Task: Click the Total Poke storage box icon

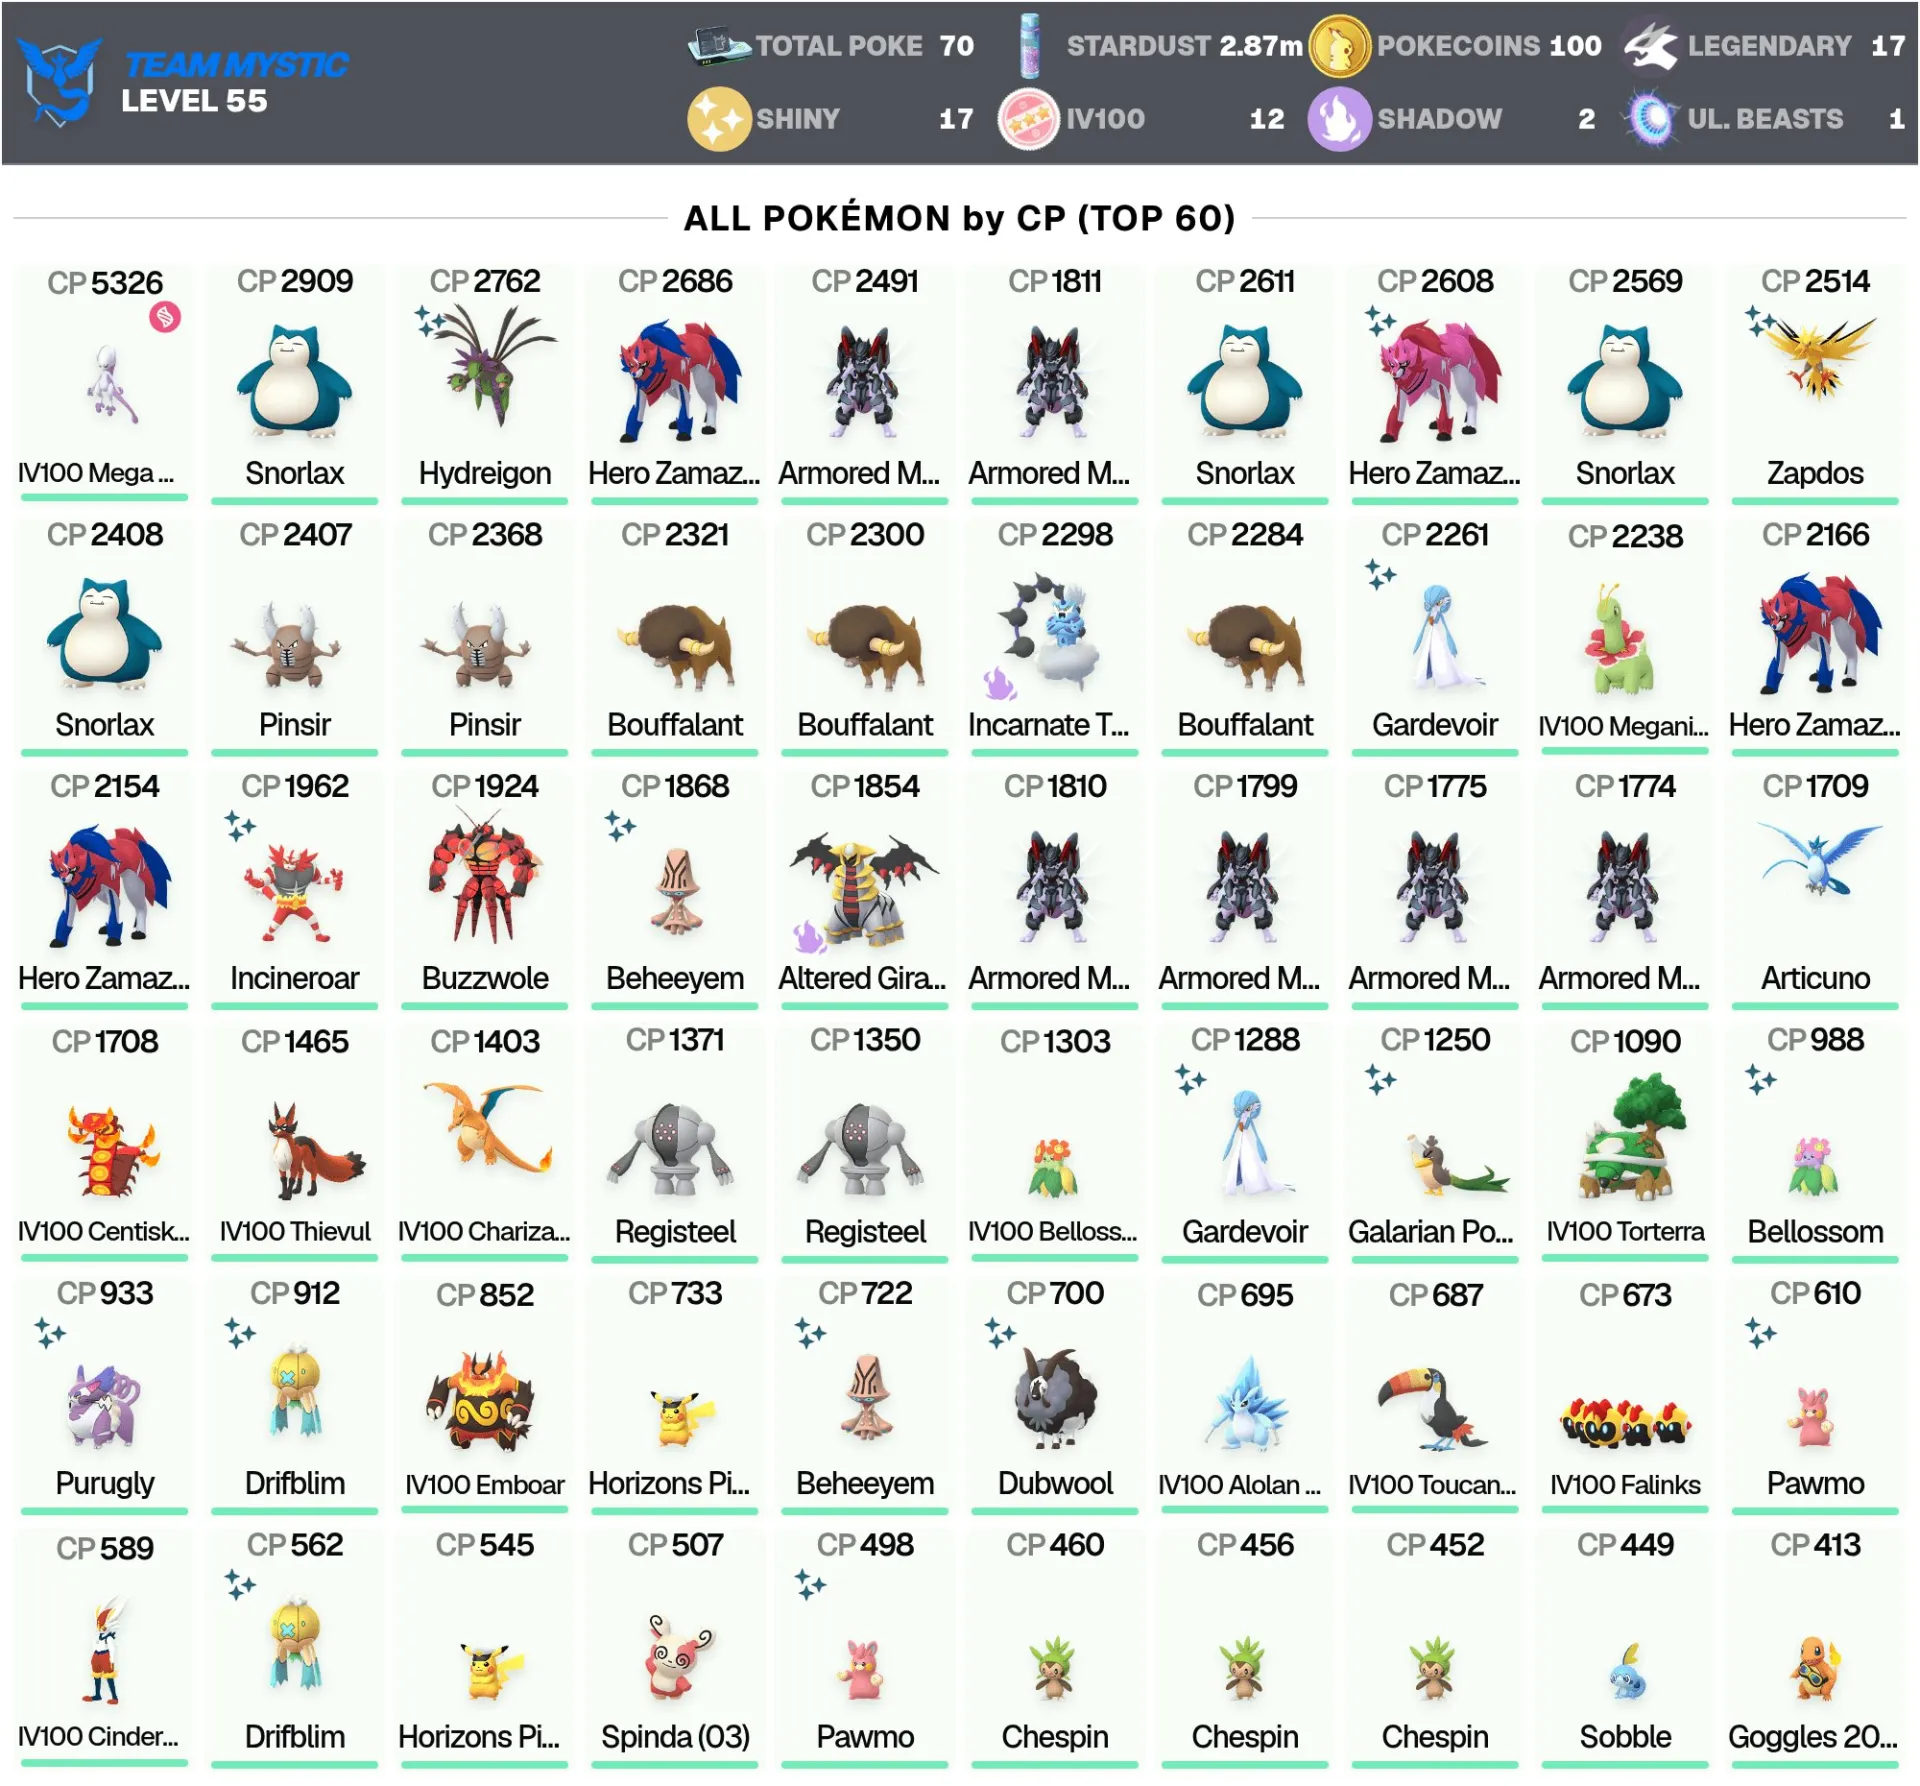Action: 718,46
